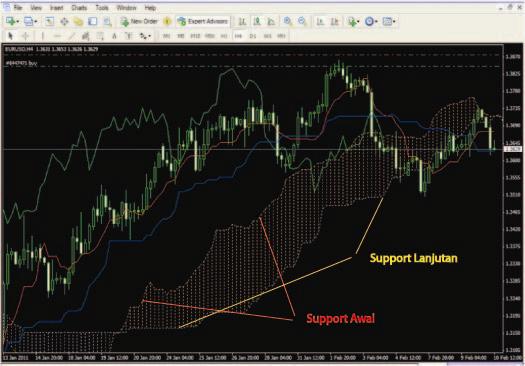The image size is (525, 366).
Task: Select the W1 timeframe button
Action: pyautogui.click(x=267, y=36)
